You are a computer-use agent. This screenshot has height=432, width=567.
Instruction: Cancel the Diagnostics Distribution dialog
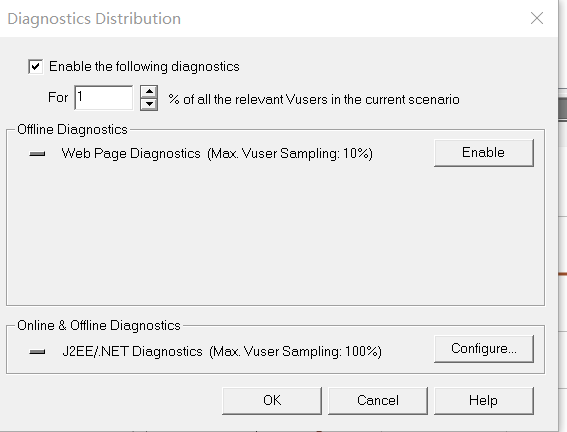click(x=378, y=401)
